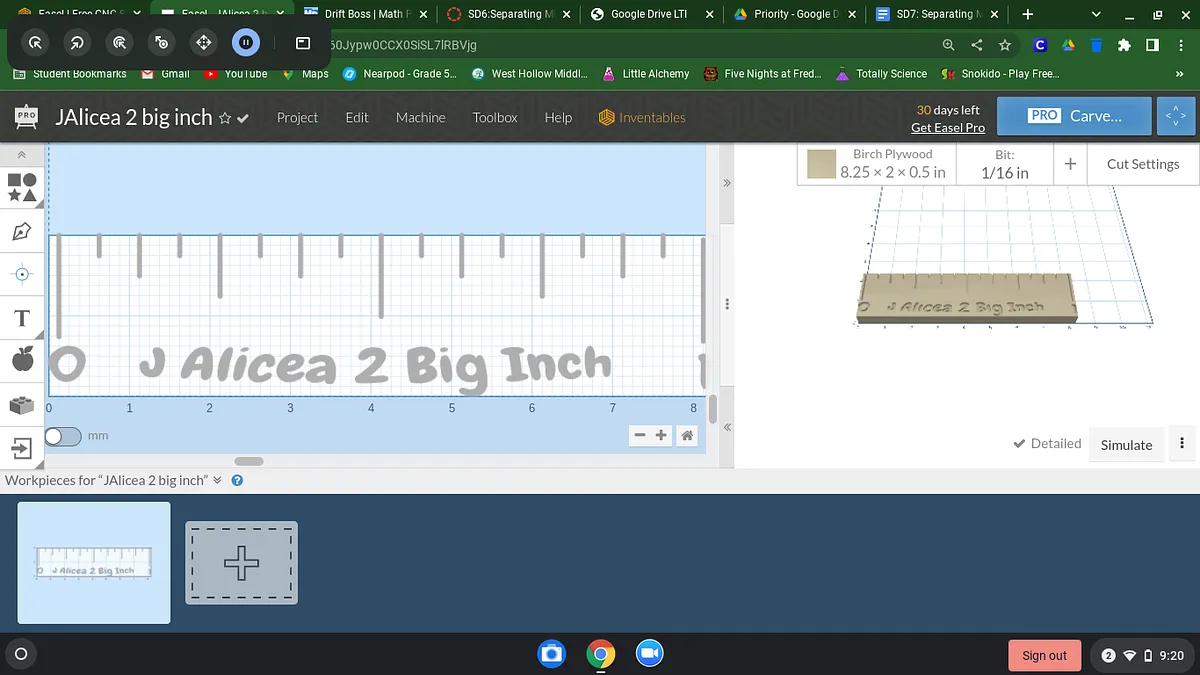Click the home view reset icon

tap(687, 435)
